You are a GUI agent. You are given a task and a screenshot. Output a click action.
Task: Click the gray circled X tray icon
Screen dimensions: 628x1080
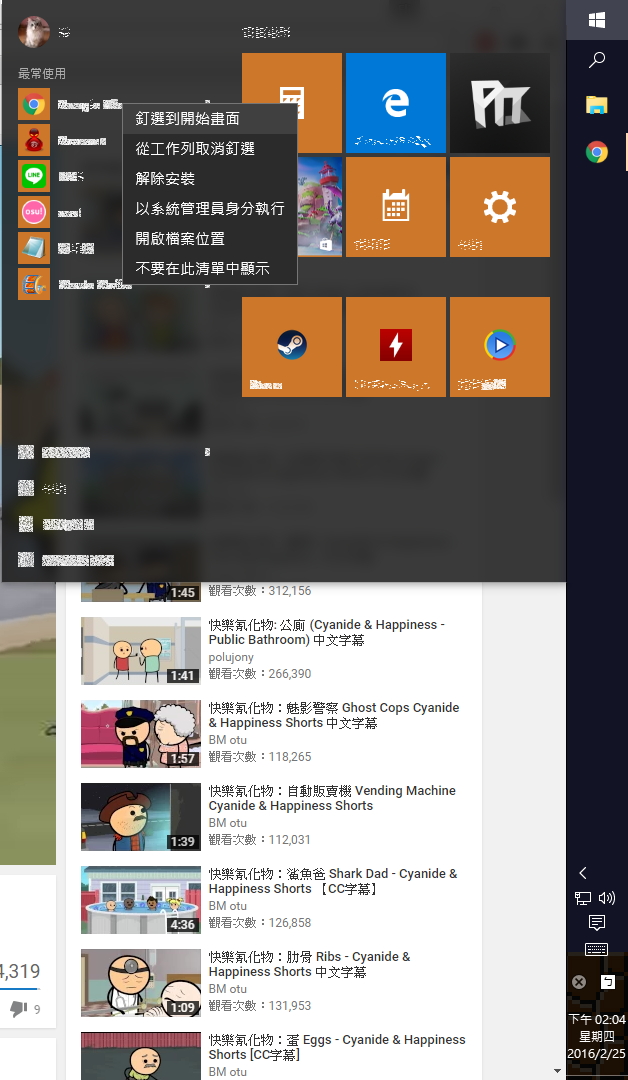click(x=579, y=982)
